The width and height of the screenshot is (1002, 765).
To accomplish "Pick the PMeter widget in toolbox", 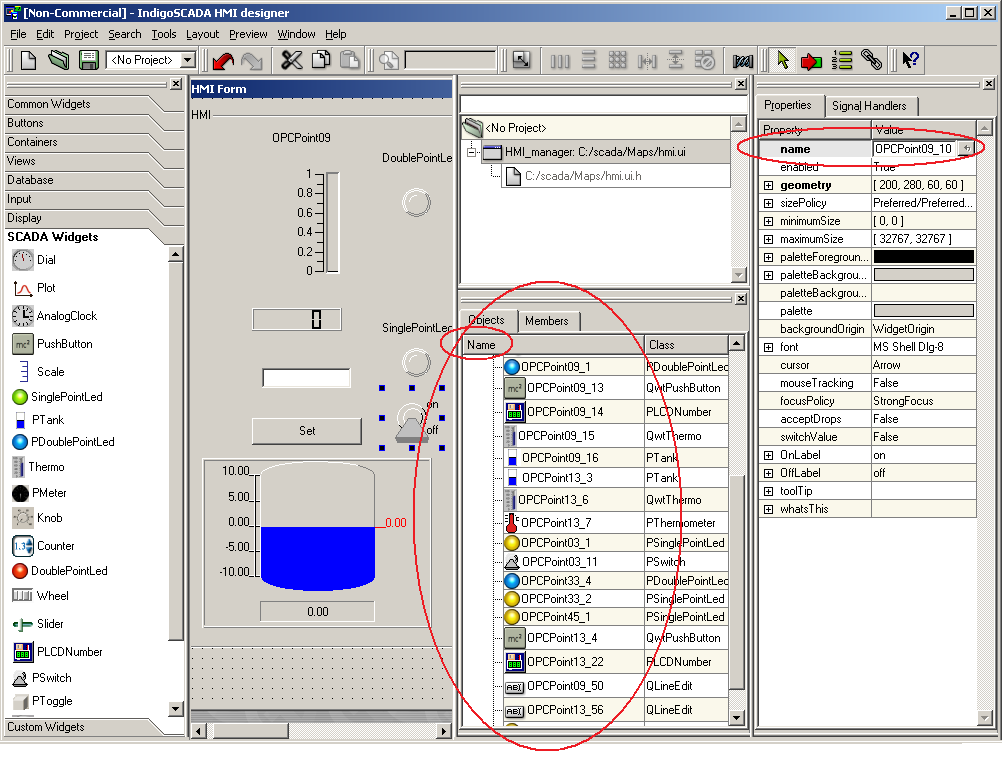I will click(x=40, y=493).
